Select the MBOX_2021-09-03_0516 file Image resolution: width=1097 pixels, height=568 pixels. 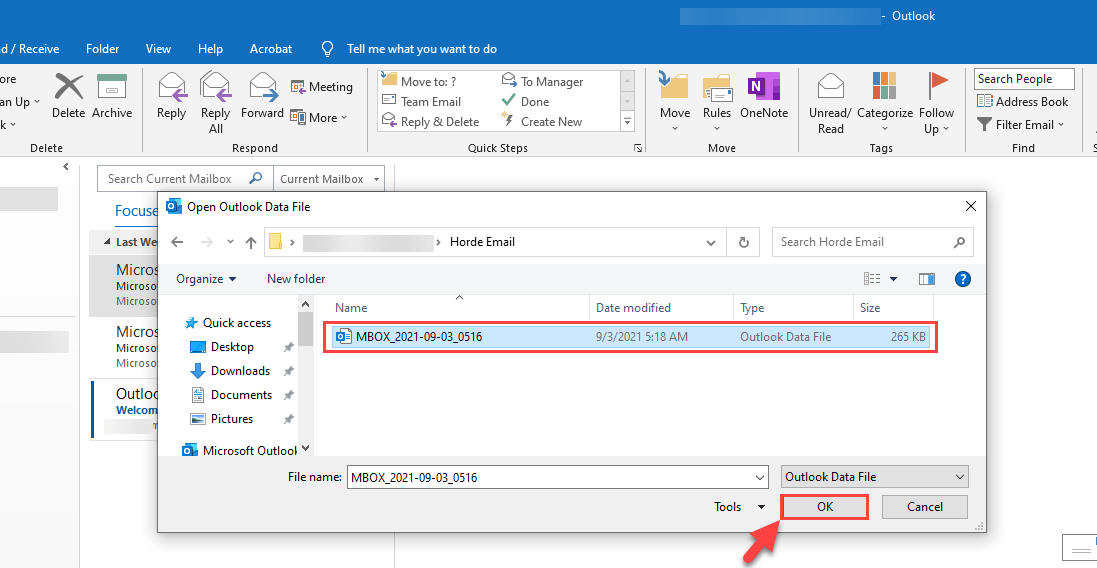(x=631, y=337)
